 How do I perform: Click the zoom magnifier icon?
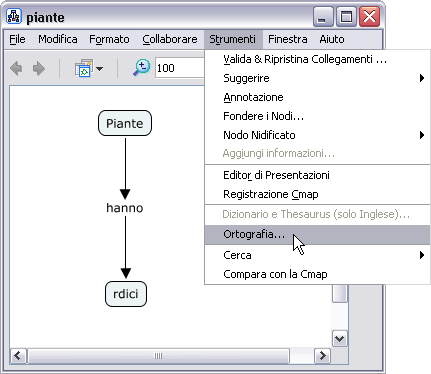(x=142, y=68)
